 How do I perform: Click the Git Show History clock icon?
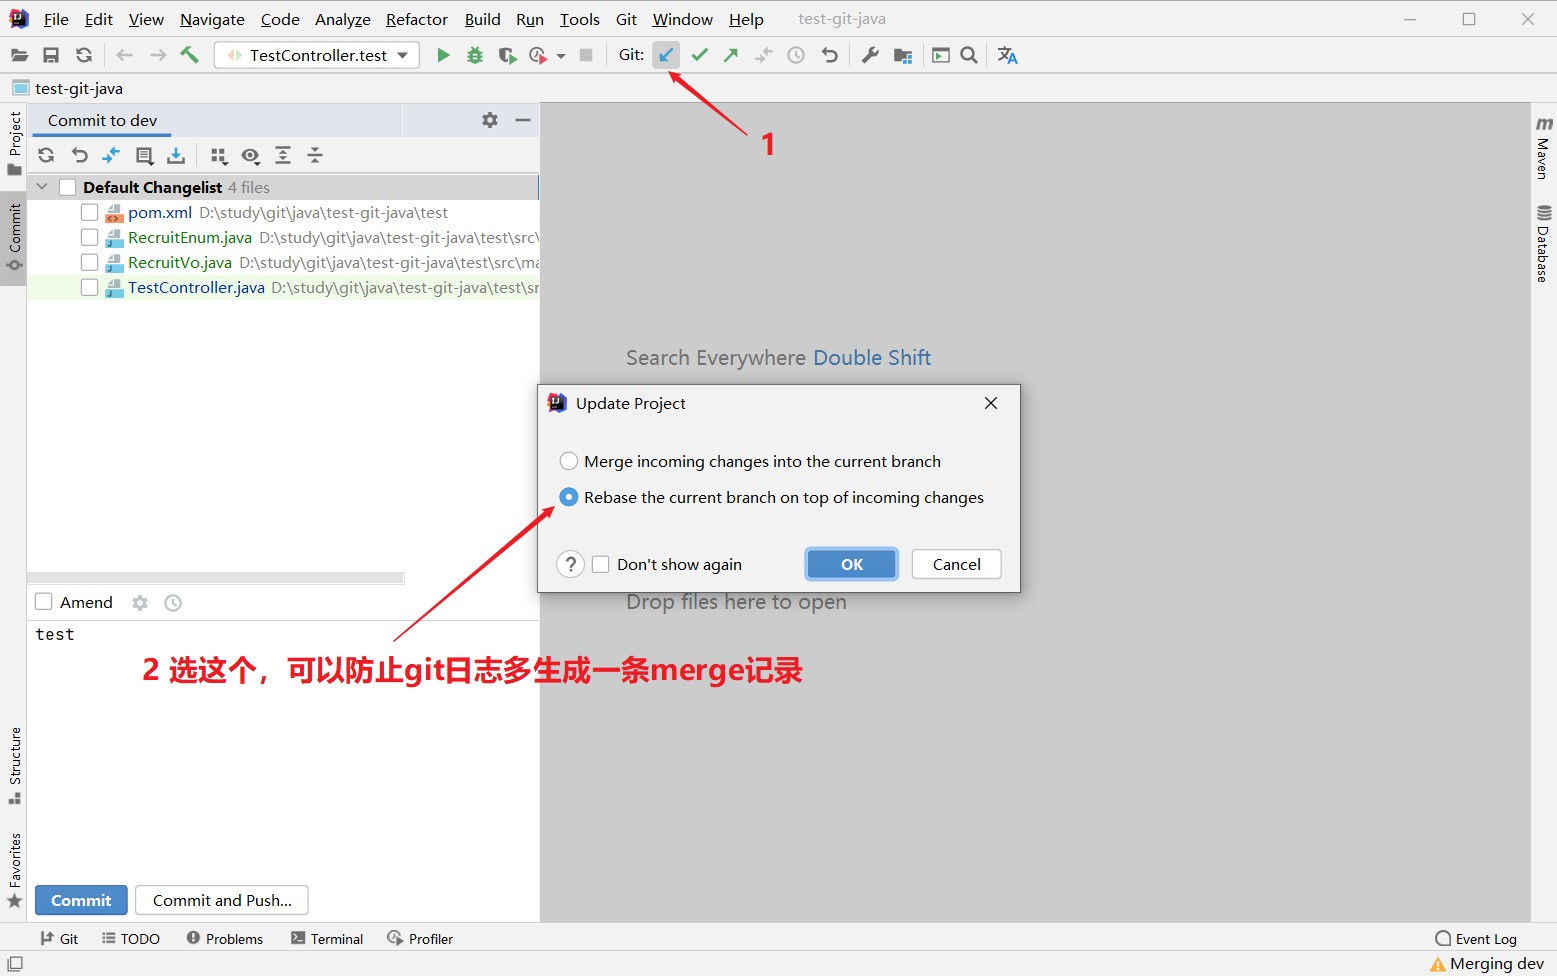(x=796, y=56)
